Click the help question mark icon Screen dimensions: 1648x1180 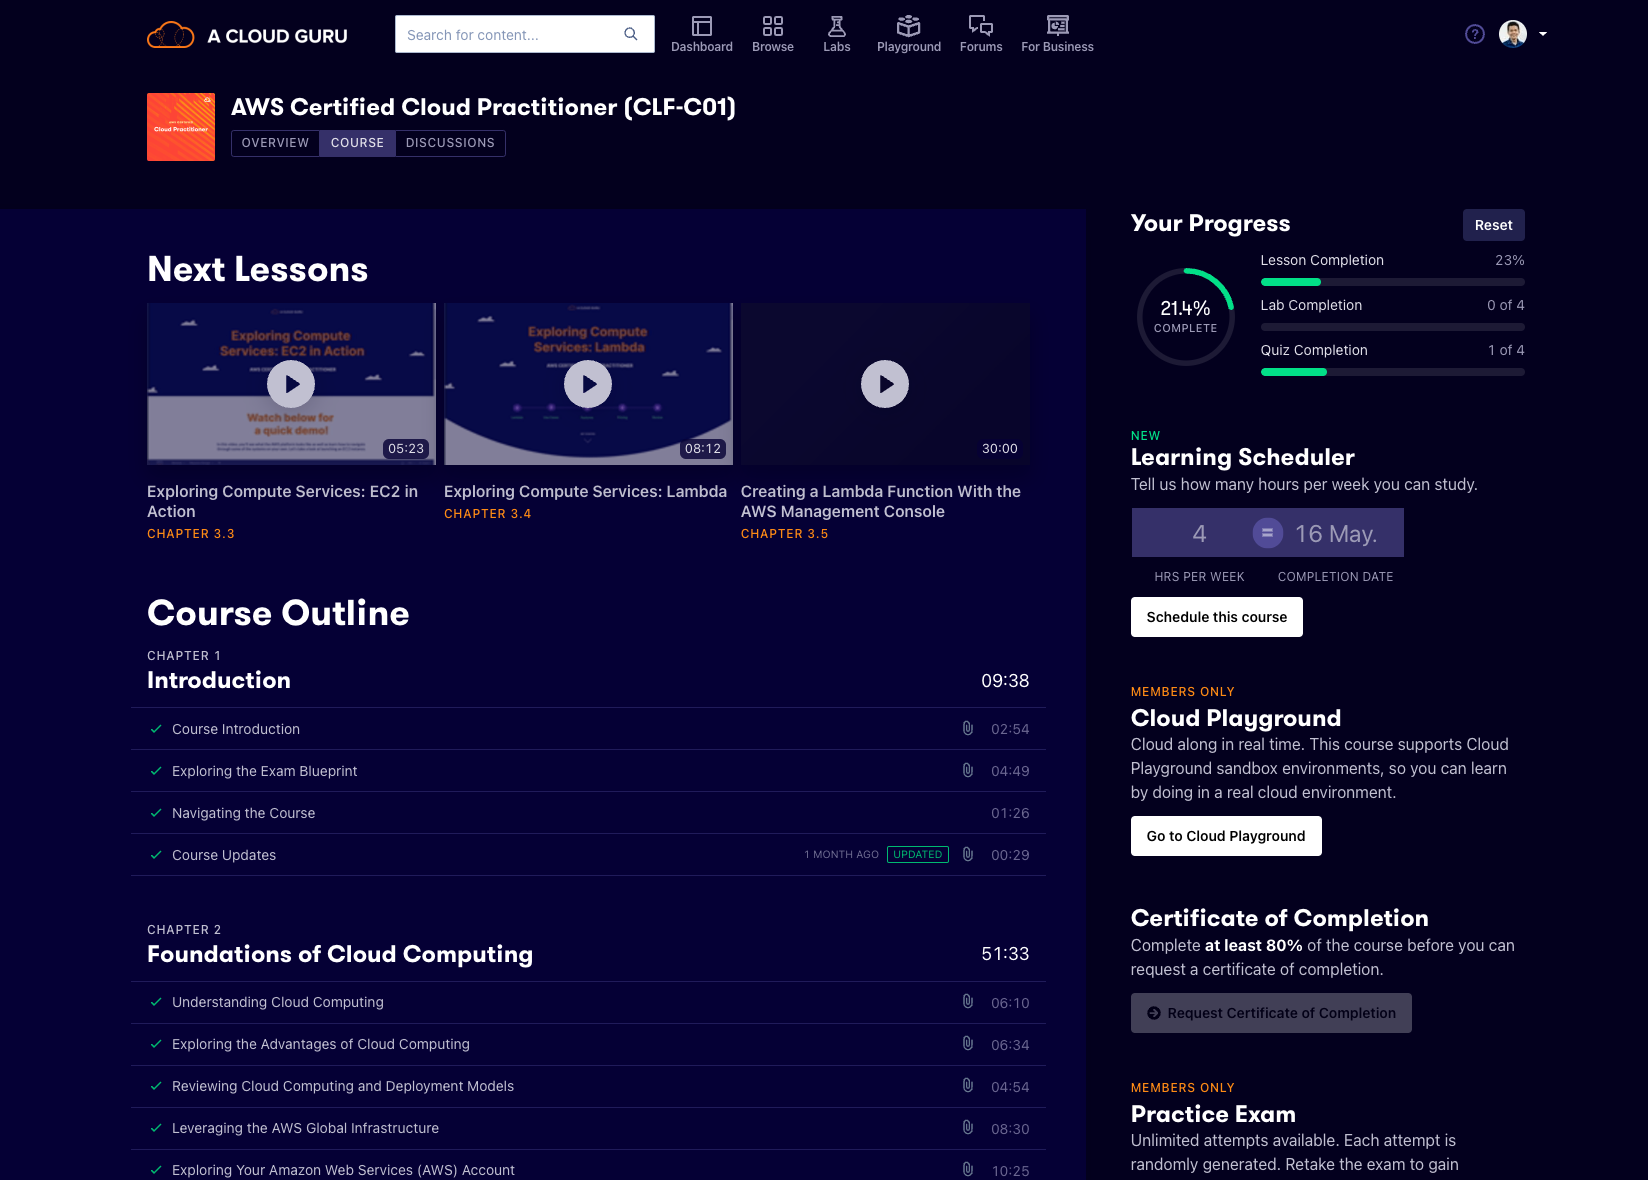tap(1475, 34)
